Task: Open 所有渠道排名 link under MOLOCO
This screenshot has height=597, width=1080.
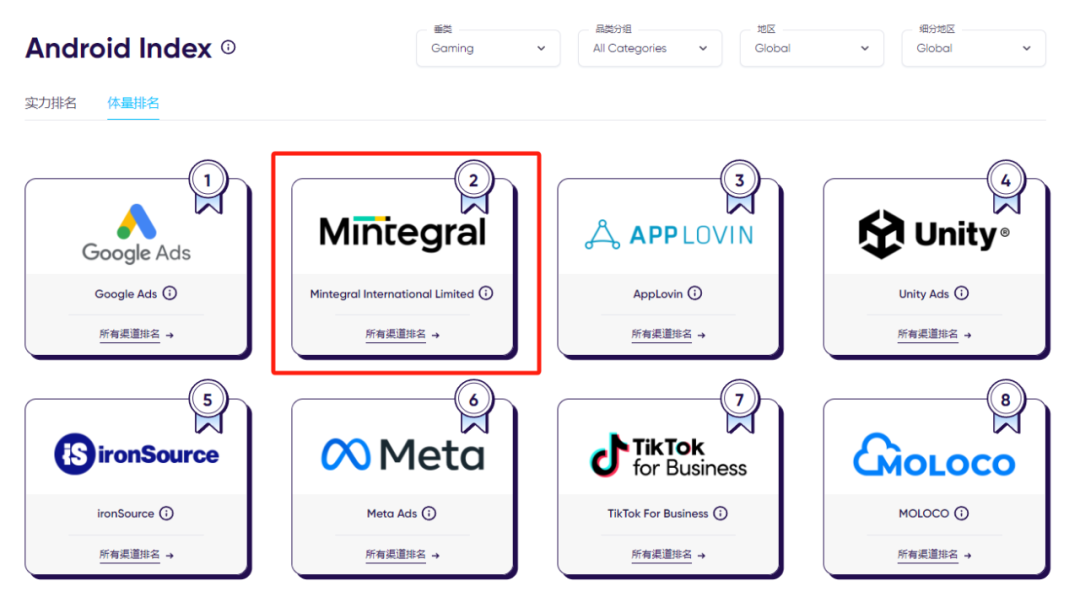Action: click(x=934, y=554)
